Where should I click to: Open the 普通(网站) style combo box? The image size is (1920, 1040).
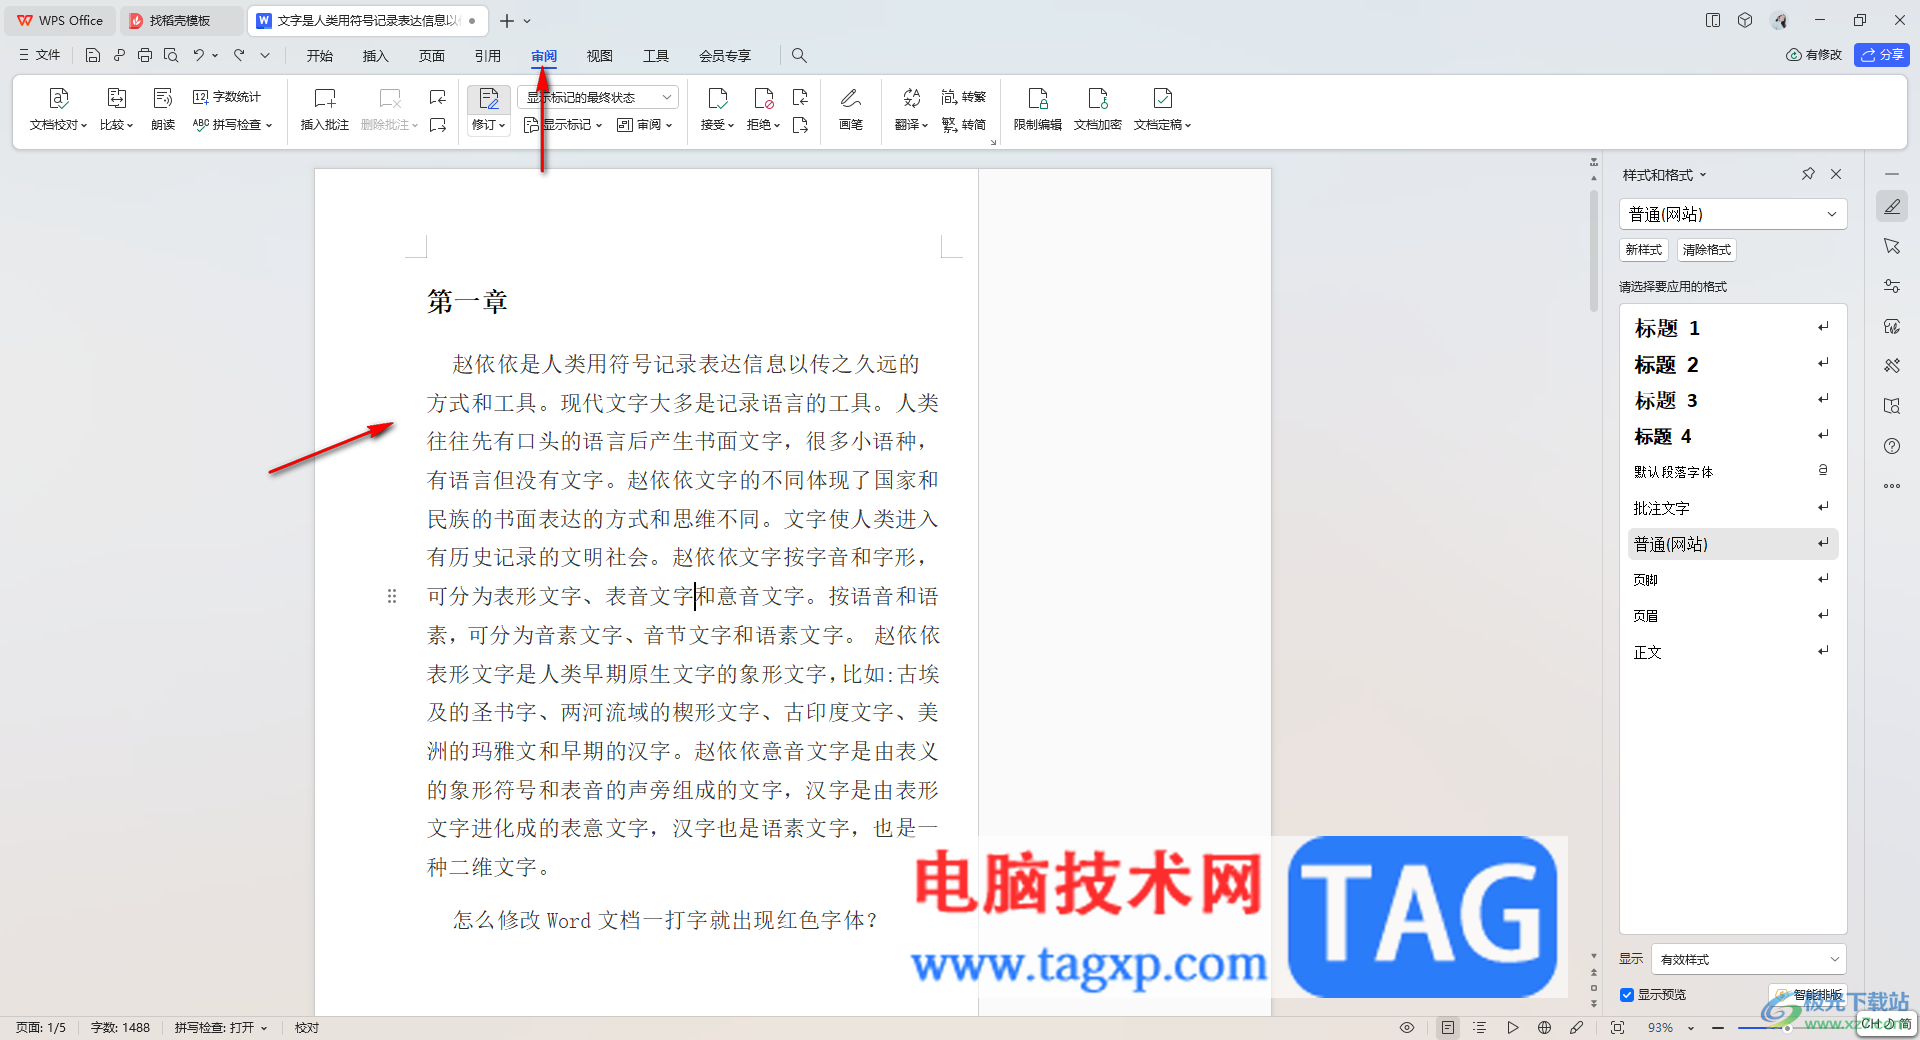pos(1733,214)
